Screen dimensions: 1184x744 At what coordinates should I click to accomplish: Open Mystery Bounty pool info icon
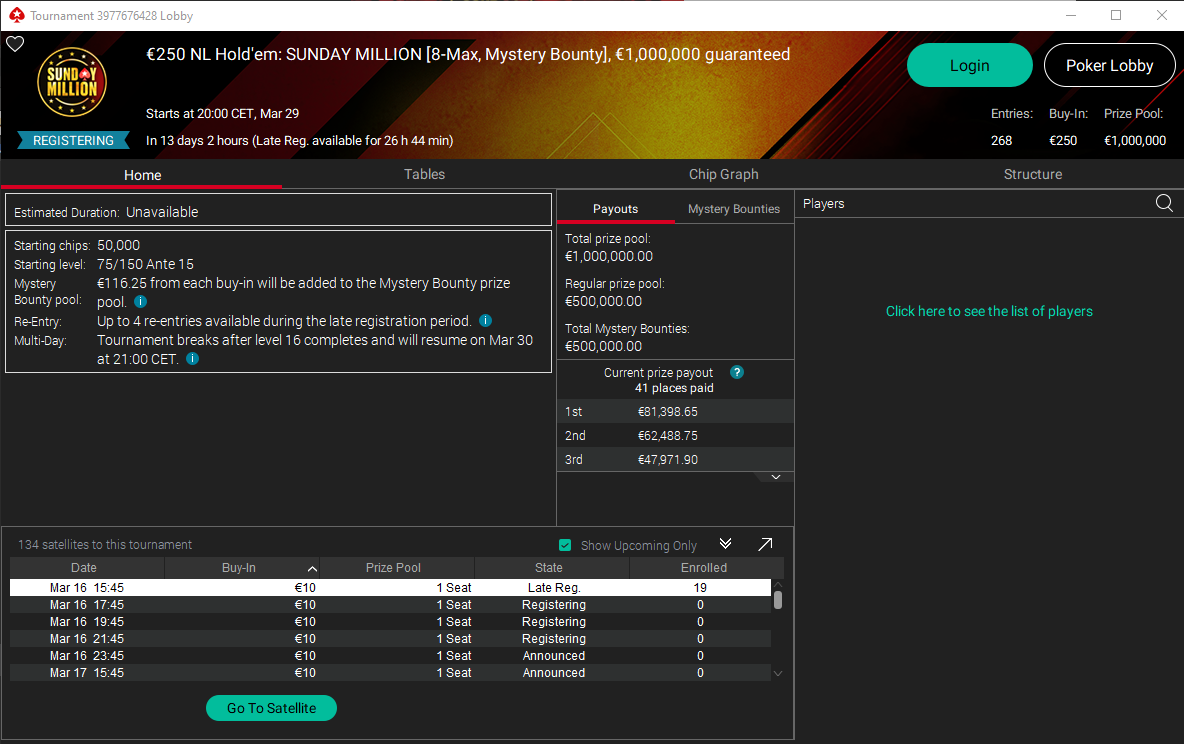pos(140,301)
